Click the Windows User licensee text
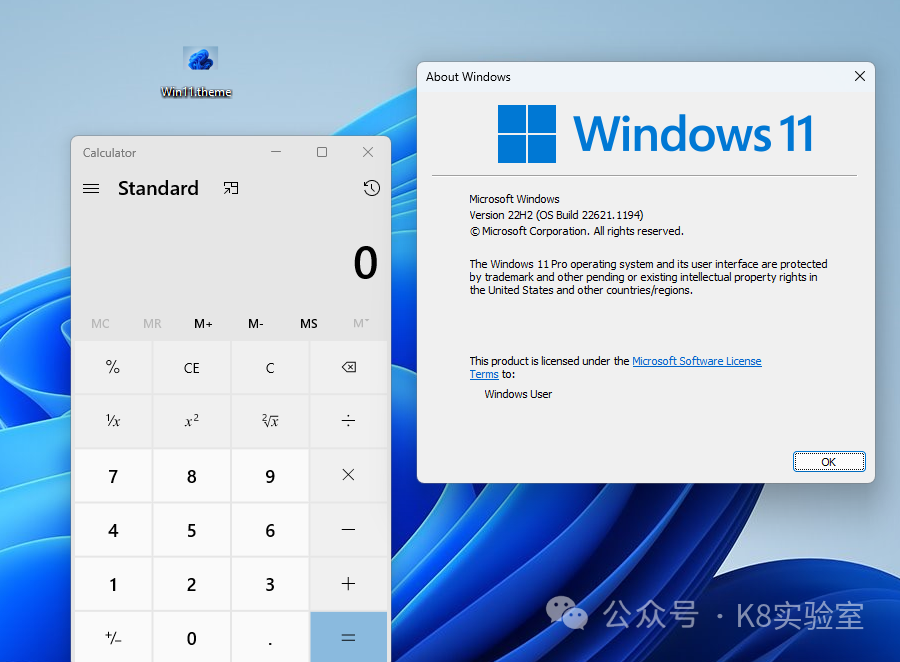This screenshot has width=900, height=662. tap(518, 394)
